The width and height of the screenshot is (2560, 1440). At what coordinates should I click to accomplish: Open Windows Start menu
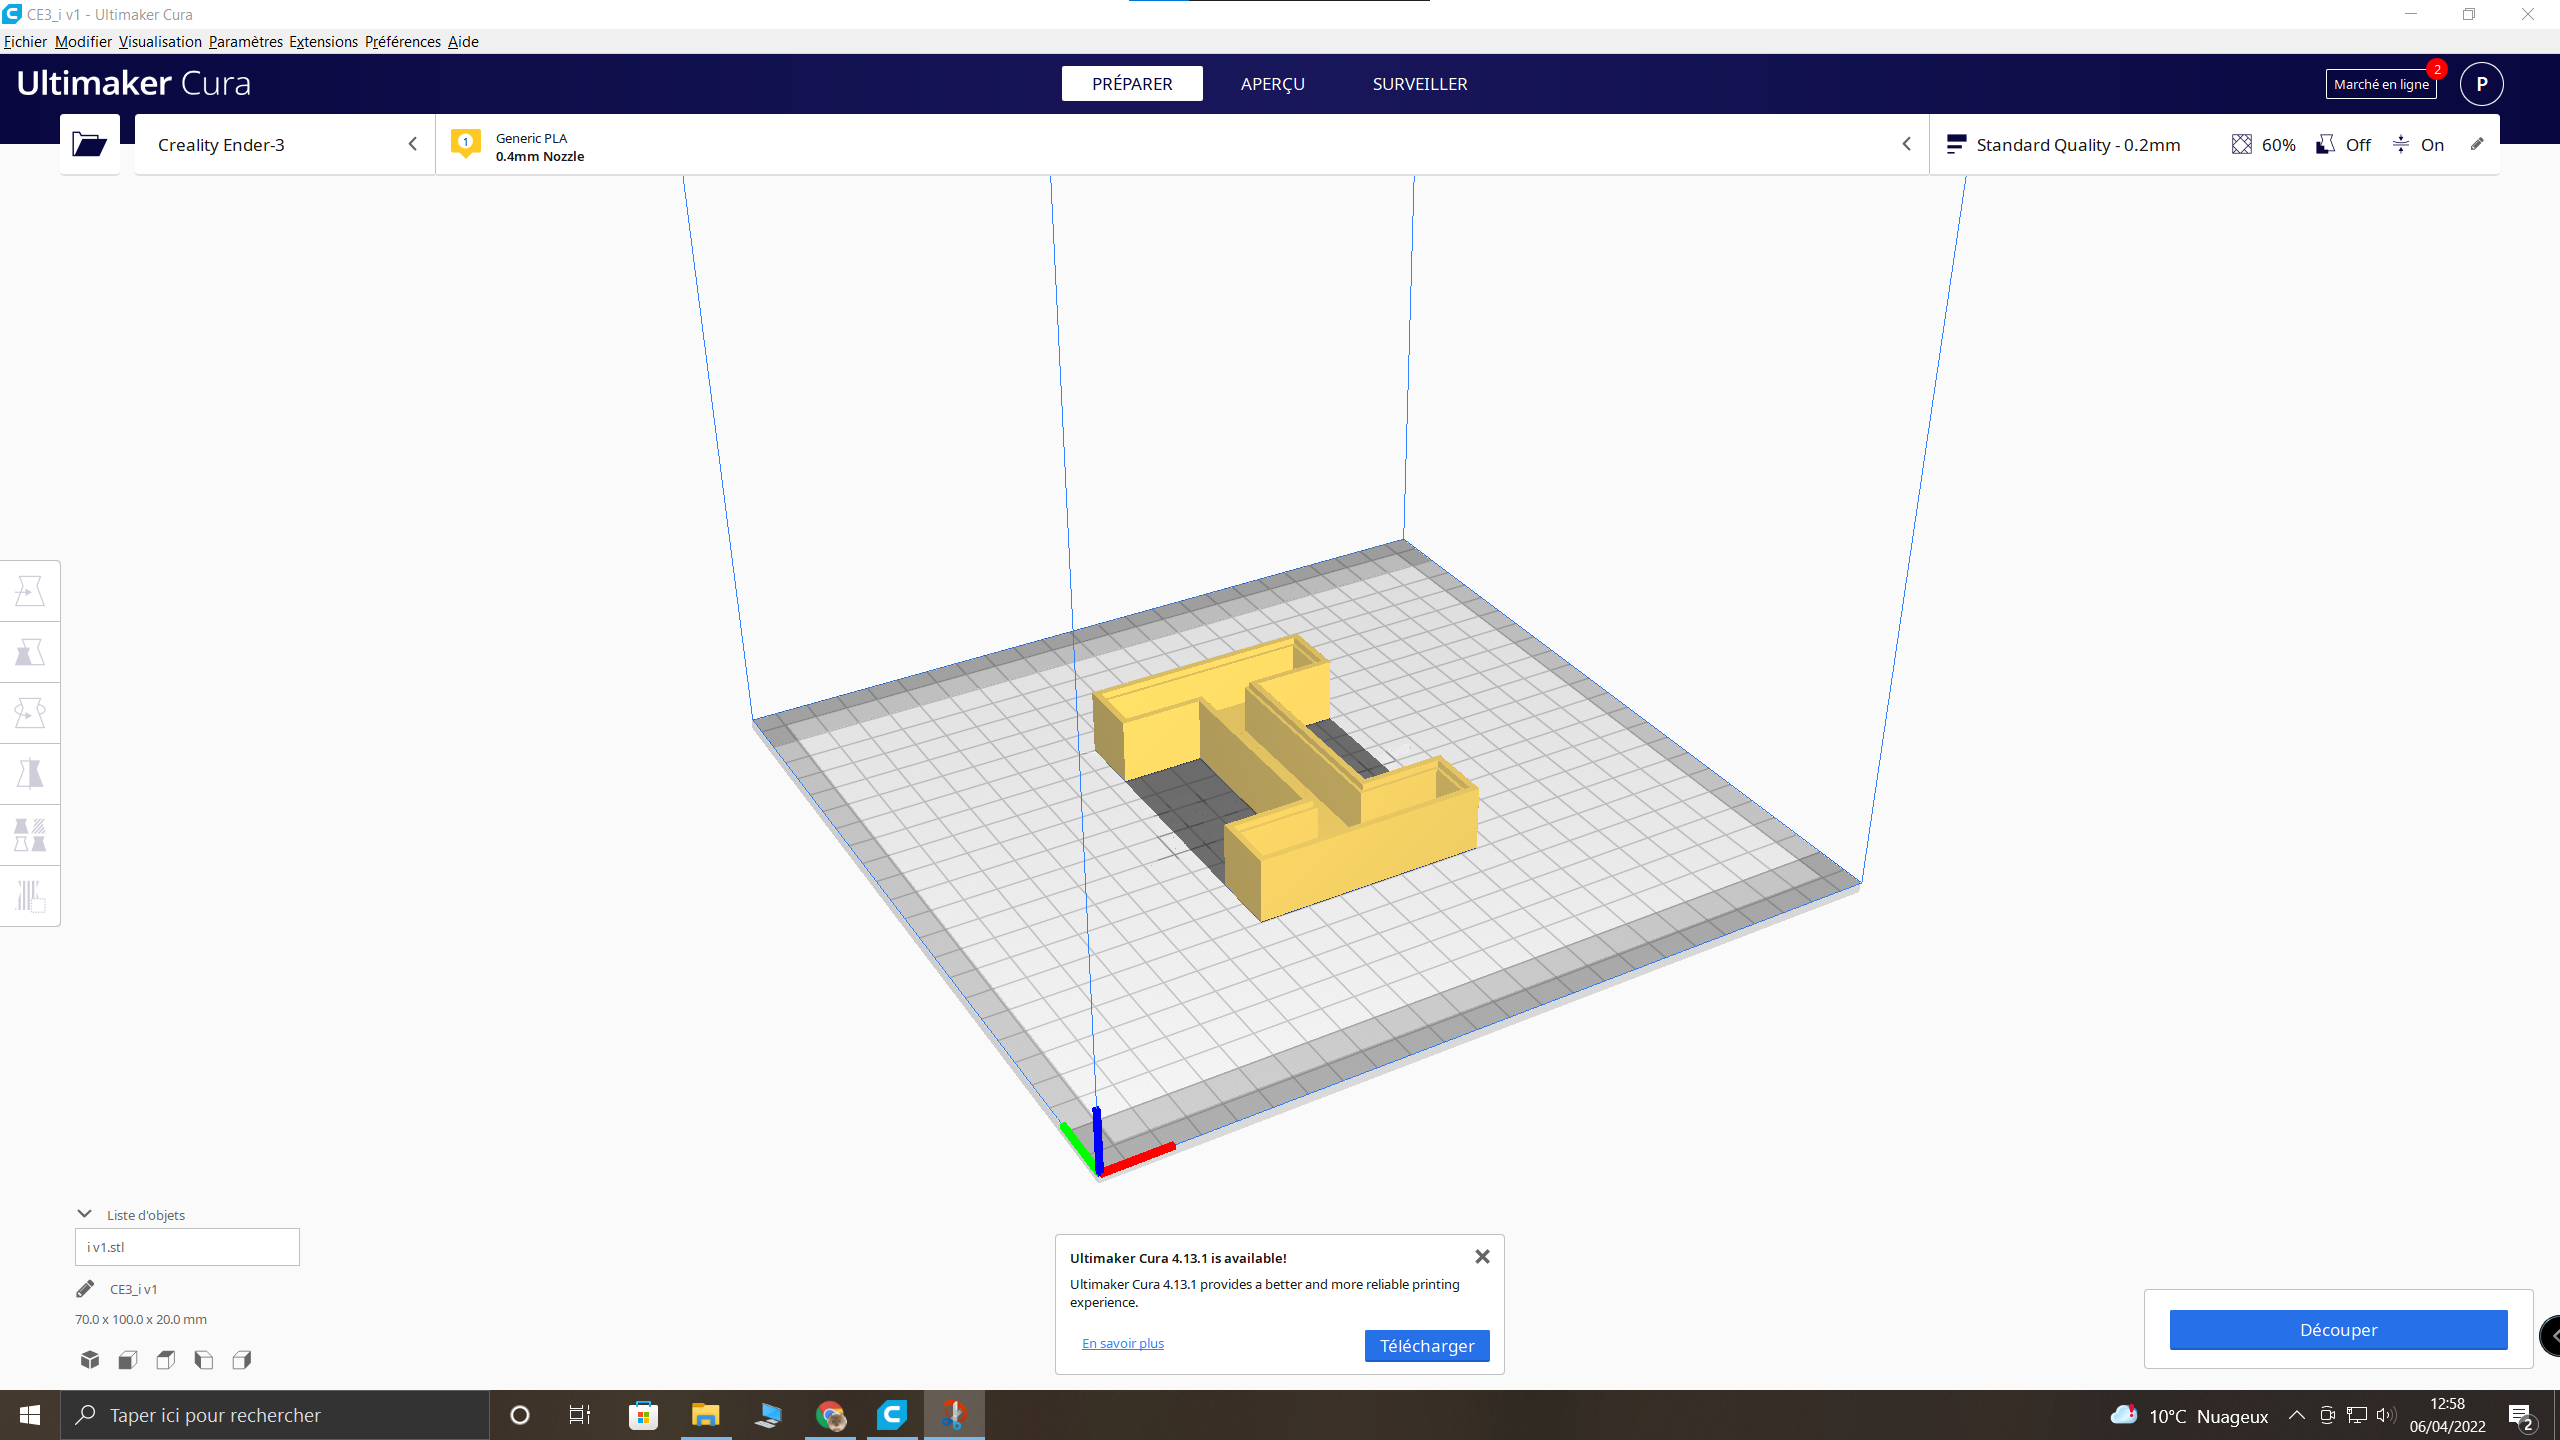[x=30, y=1415]
